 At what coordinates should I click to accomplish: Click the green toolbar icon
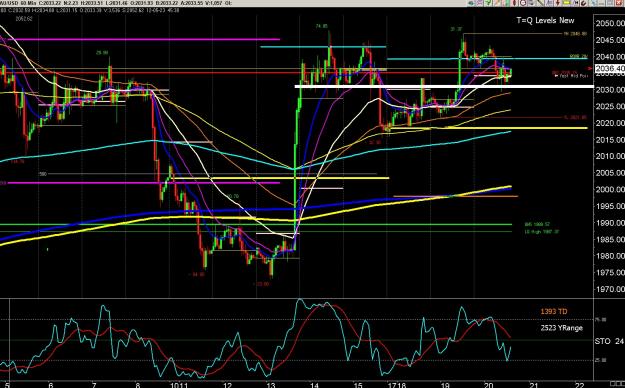tap(488, 3)
